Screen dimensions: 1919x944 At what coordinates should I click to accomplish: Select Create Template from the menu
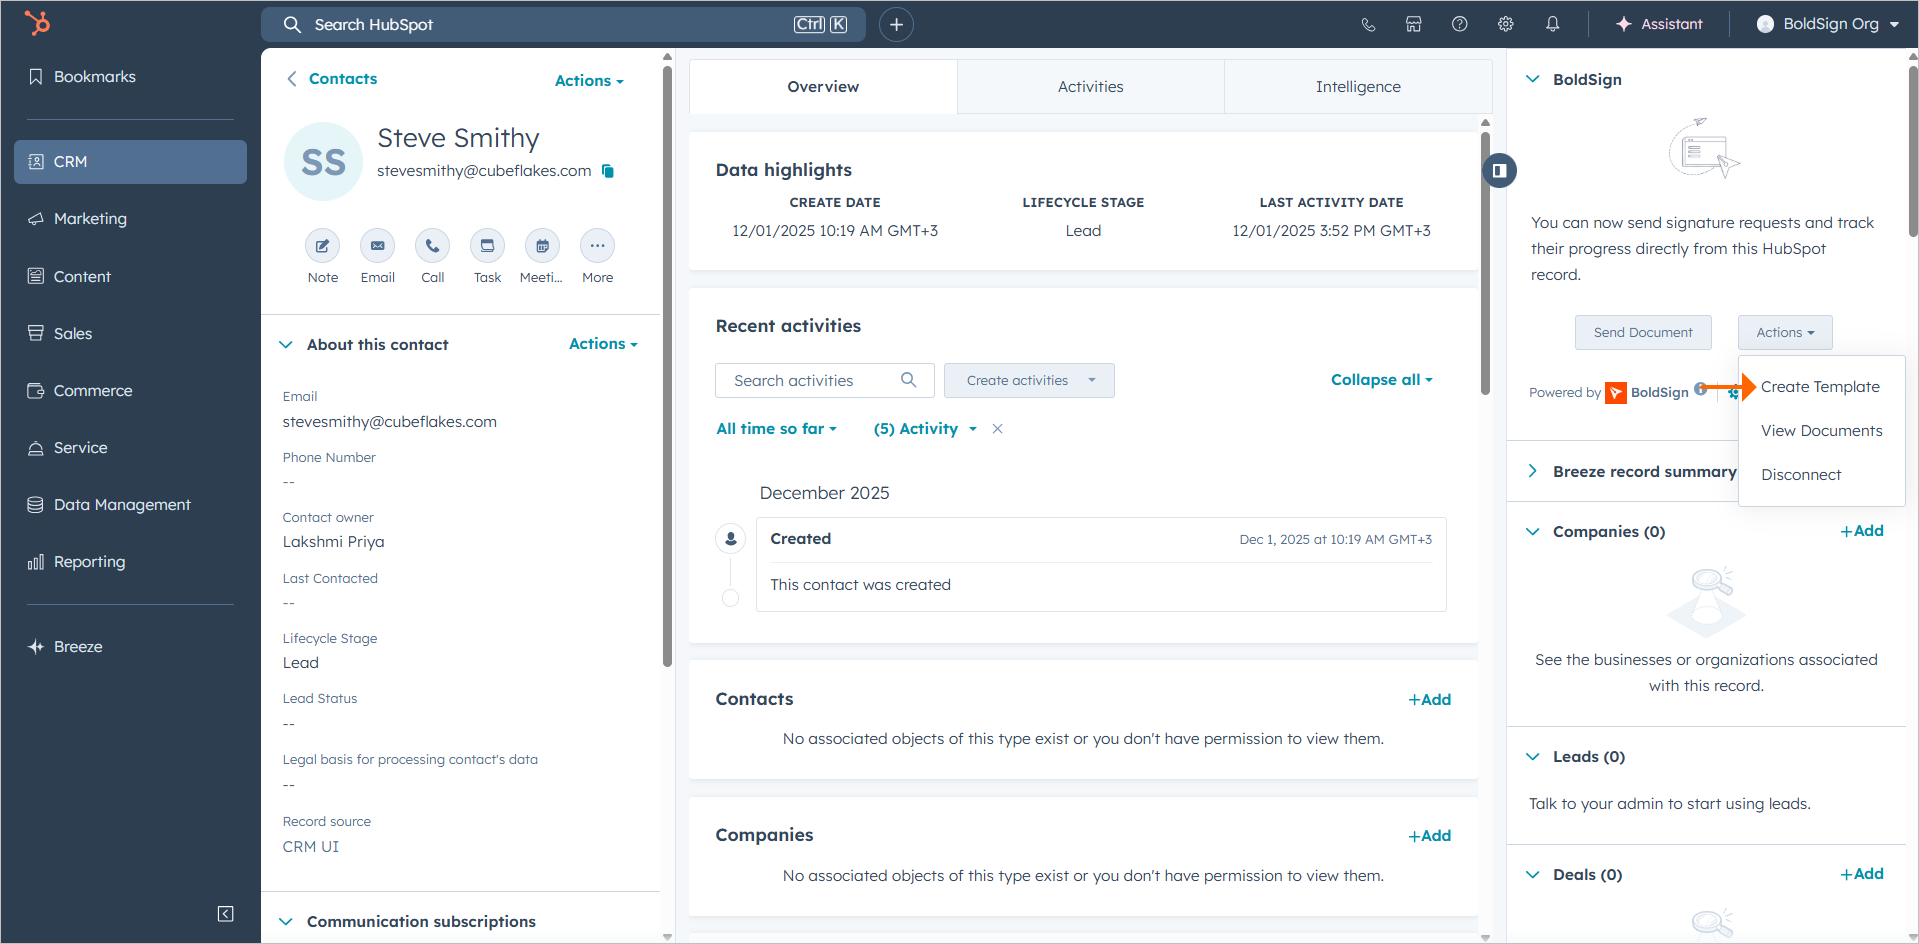tap(1821, 387)
